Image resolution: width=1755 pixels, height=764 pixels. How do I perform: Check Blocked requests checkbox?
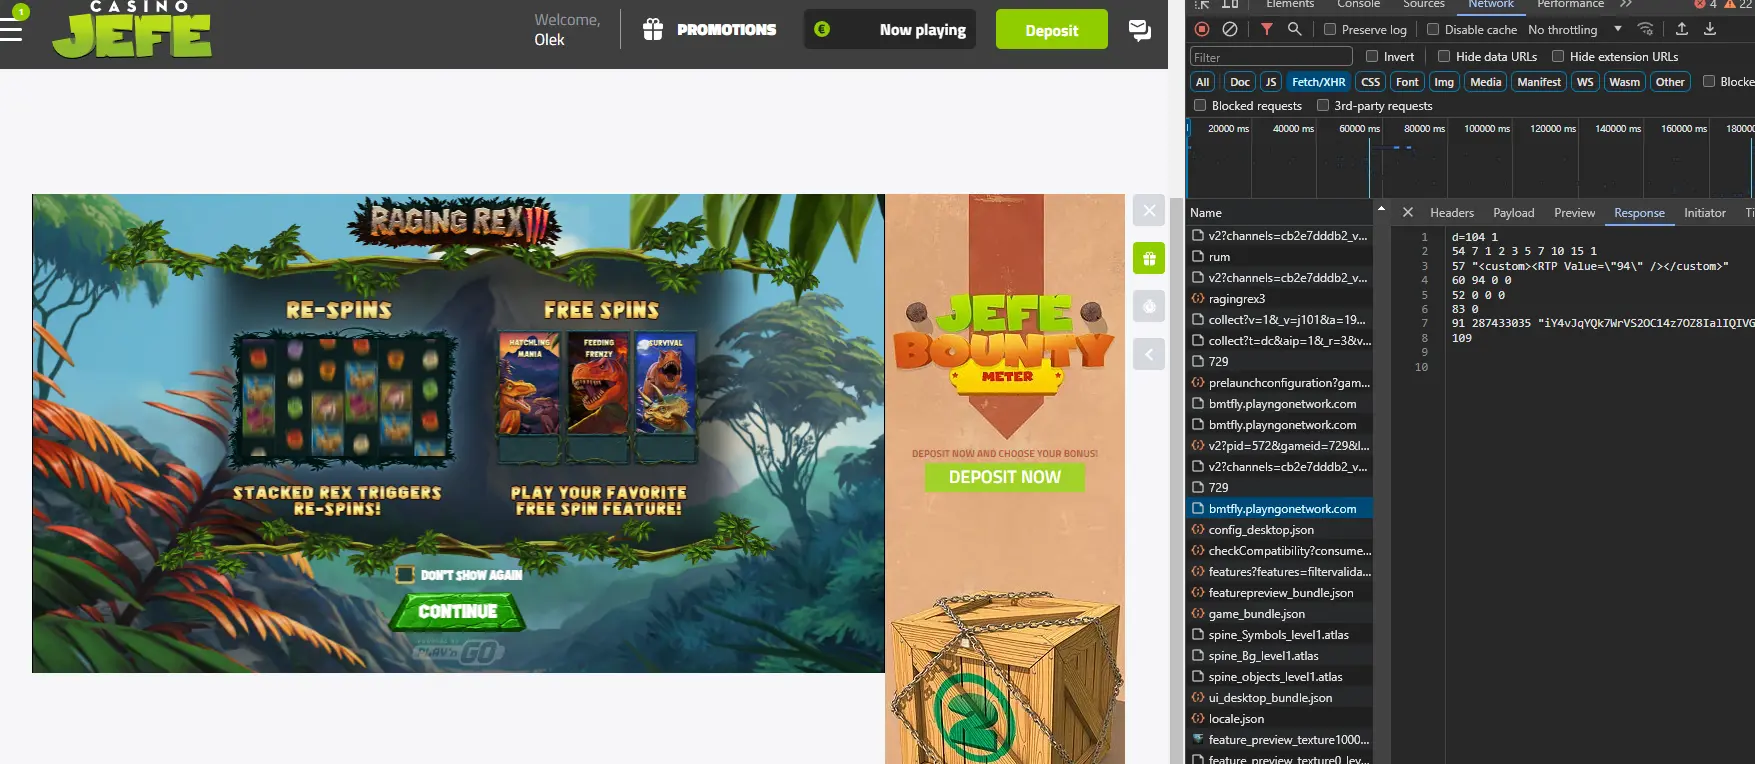point(1200,105)
